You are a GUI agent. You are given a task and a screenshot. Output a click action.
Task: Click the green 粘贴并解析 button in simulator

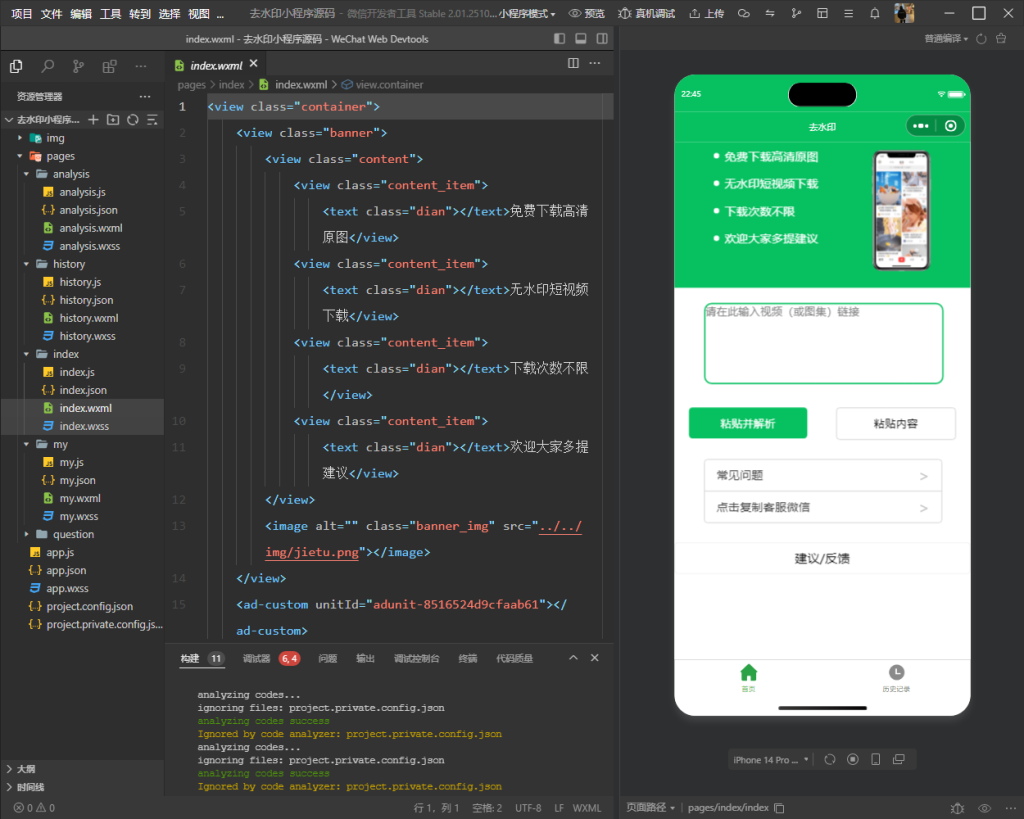pyautogui.click(x=748, y=423)
